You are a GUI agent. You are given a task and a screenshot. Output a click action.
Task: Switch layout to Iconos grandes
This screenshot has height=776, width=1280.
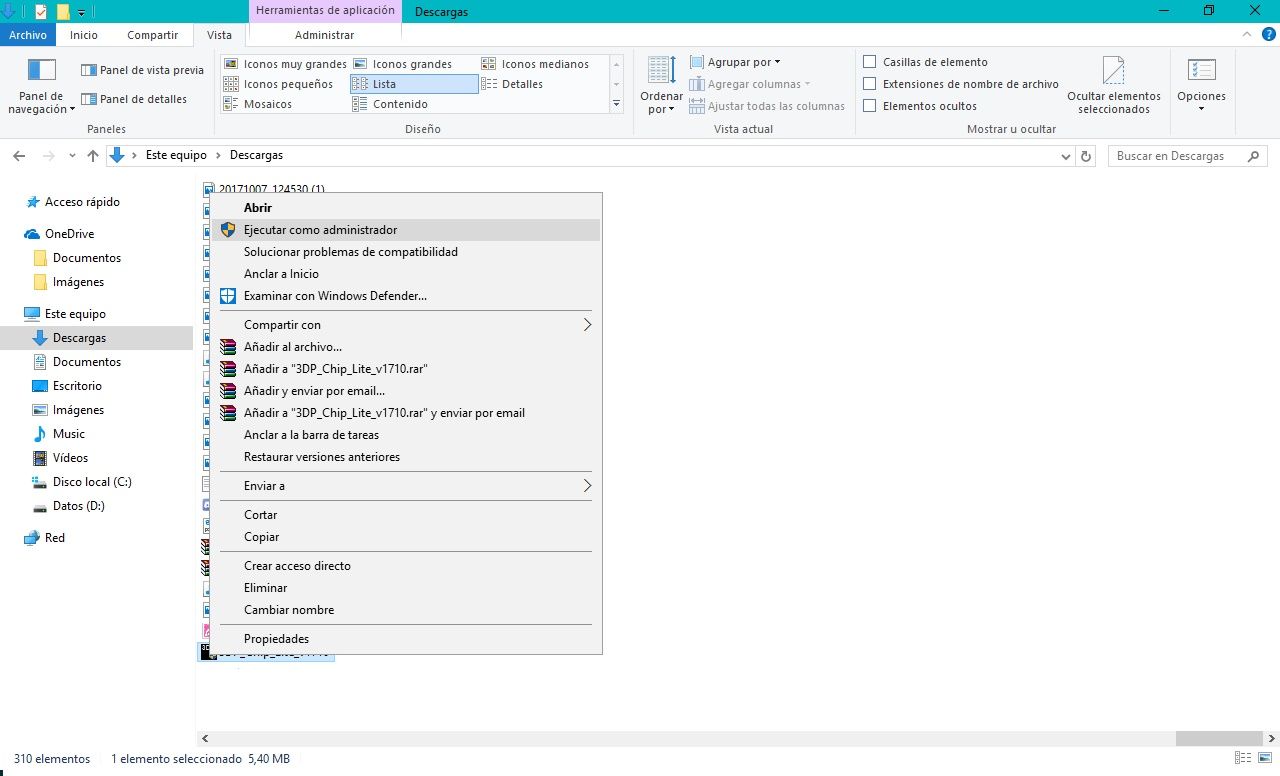point(413,64)
